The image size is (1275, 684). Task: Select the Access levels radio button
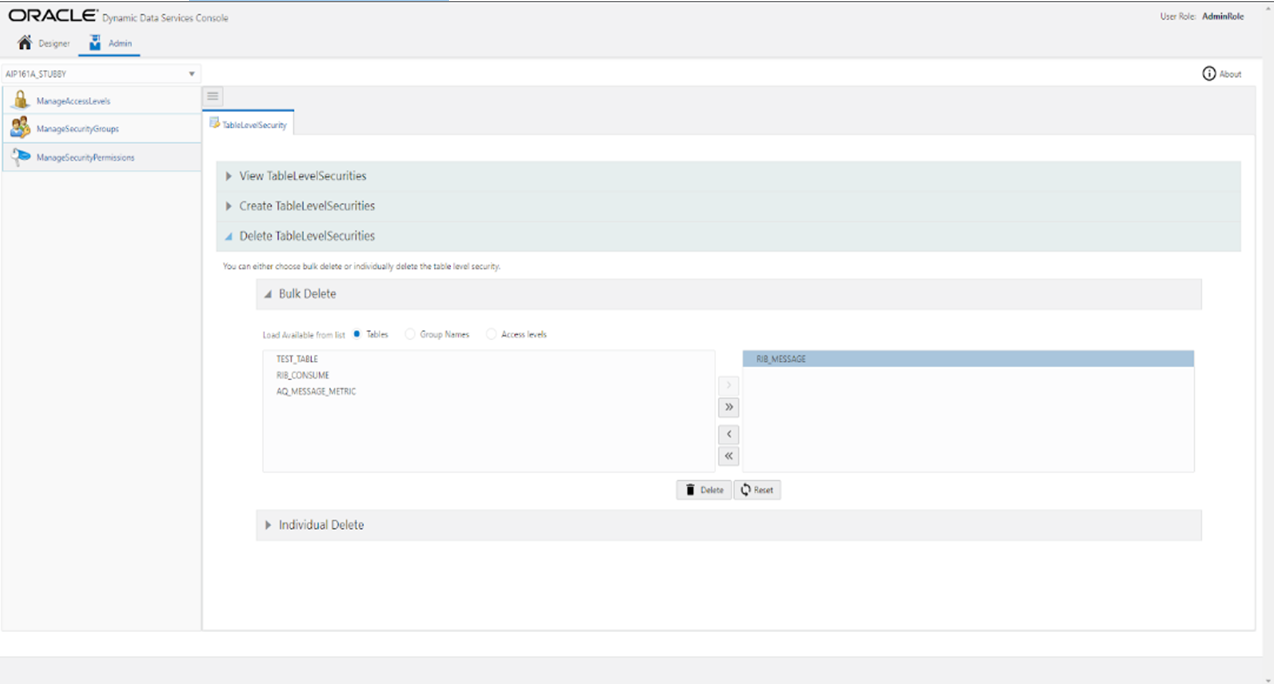[491, 334]
